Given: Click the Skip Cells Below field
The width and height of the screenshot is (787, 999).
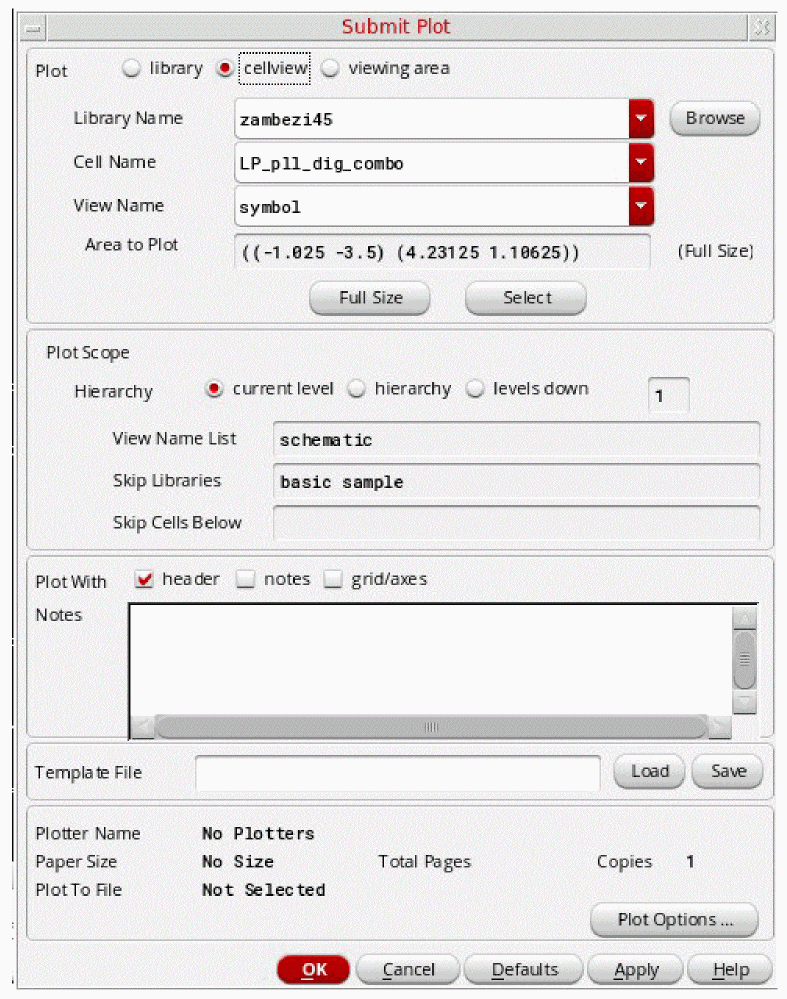Looking at the screenshot, I should [x=516, y=523].
